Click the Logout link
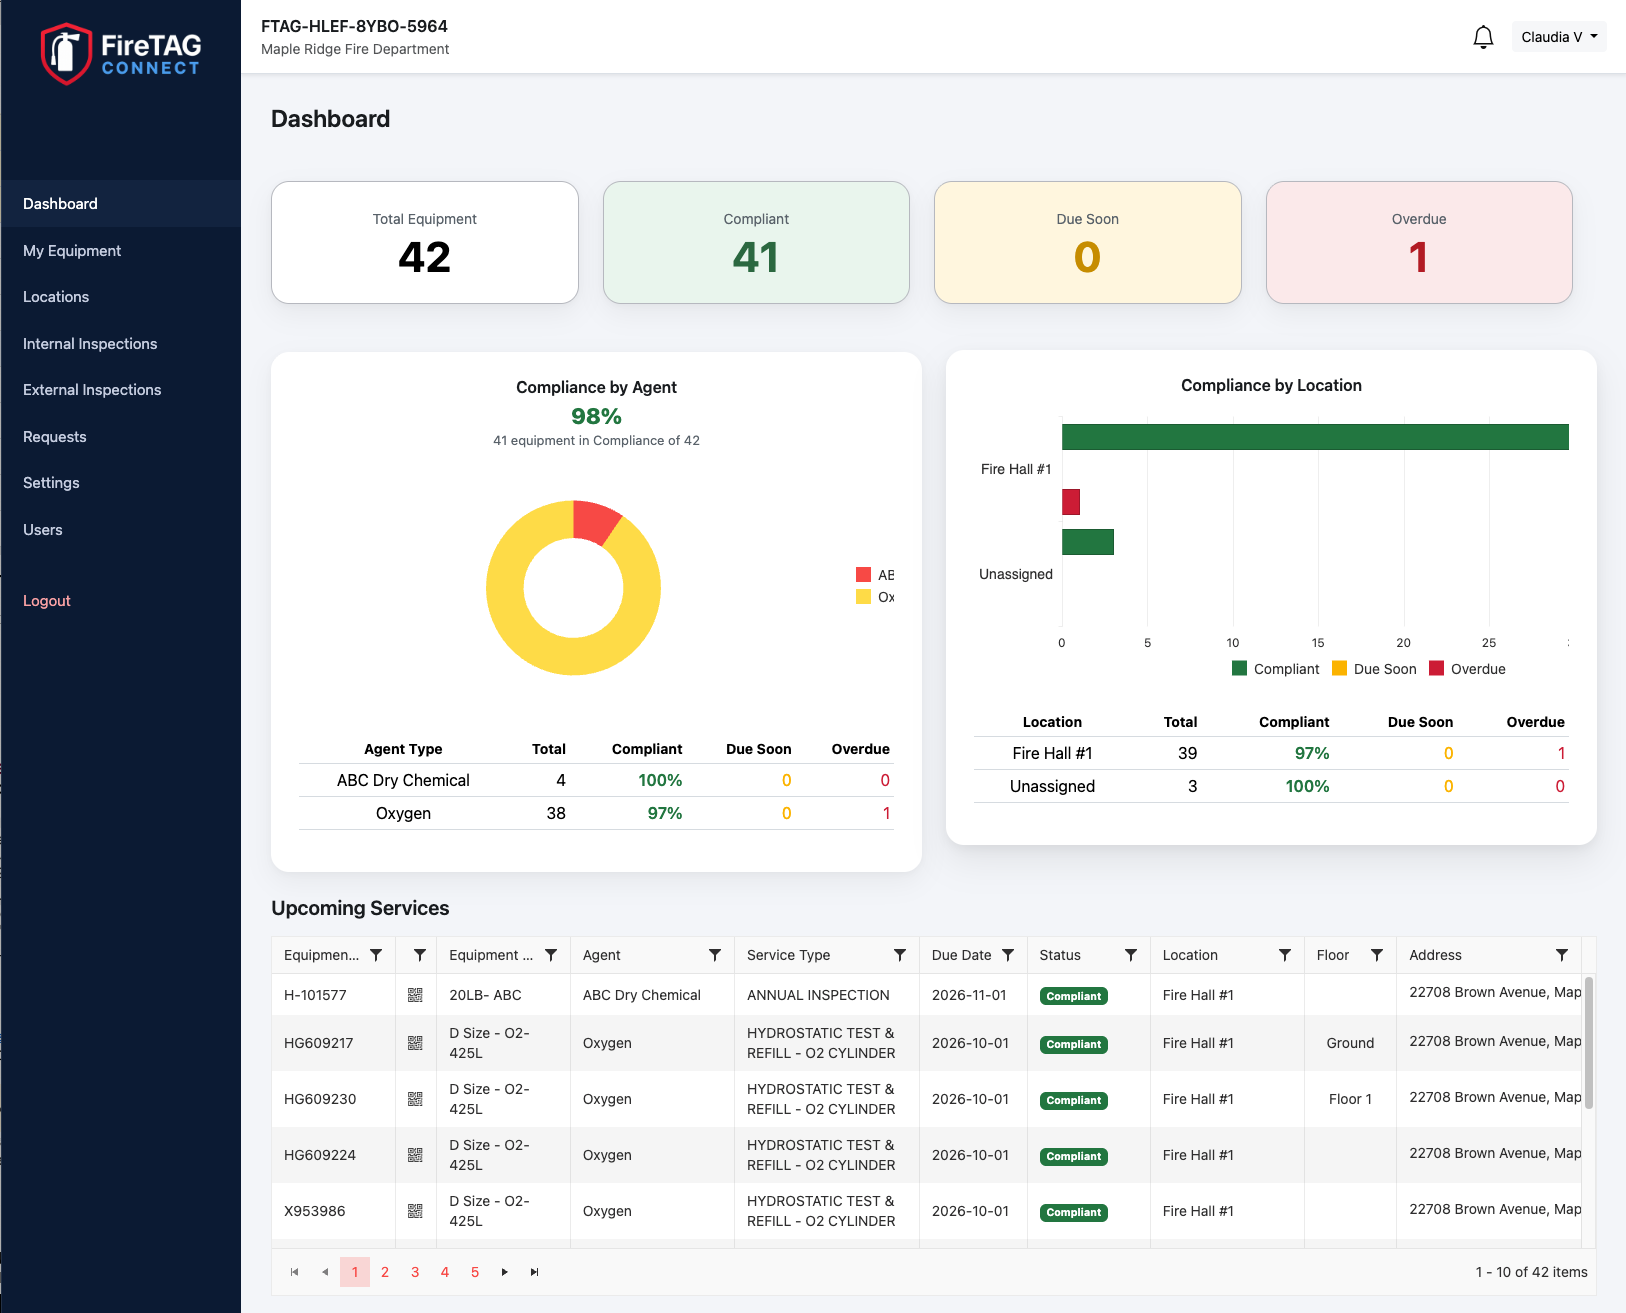The height and width of the screenshot is (1313, 1626). pos(47,601)
